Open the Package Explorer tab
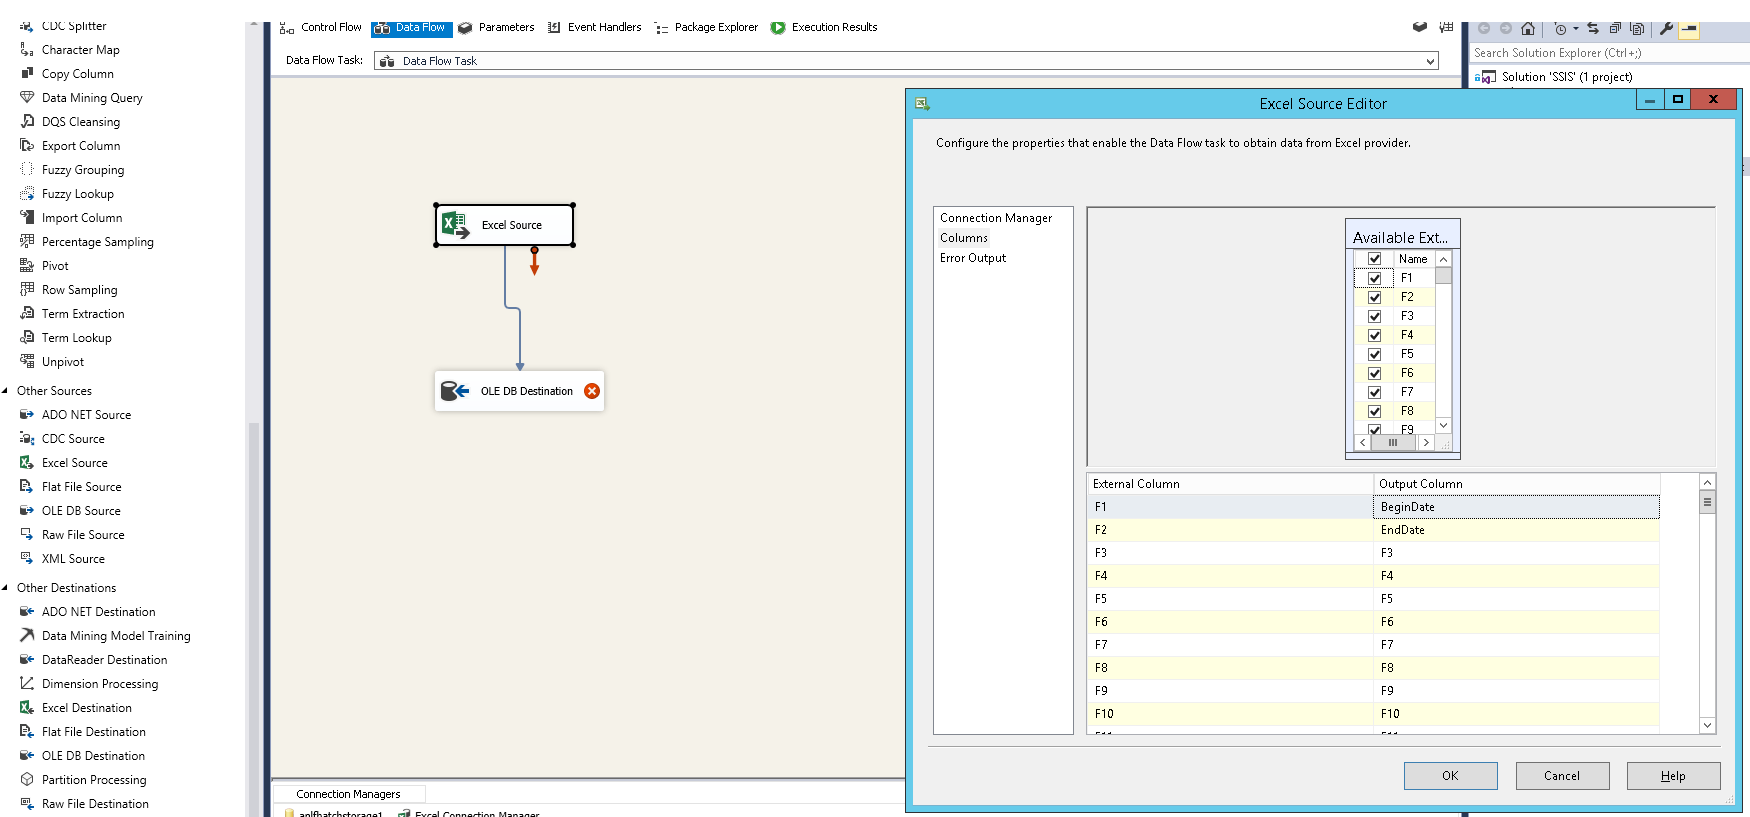 click(706, 27)
